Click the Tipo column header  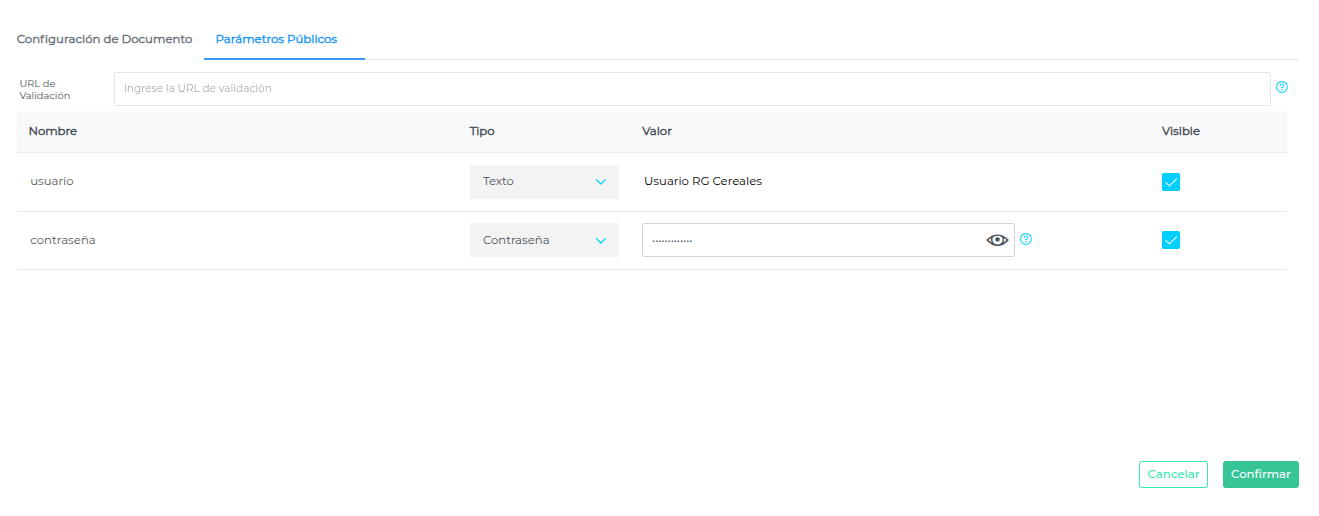tap(482, 132)
